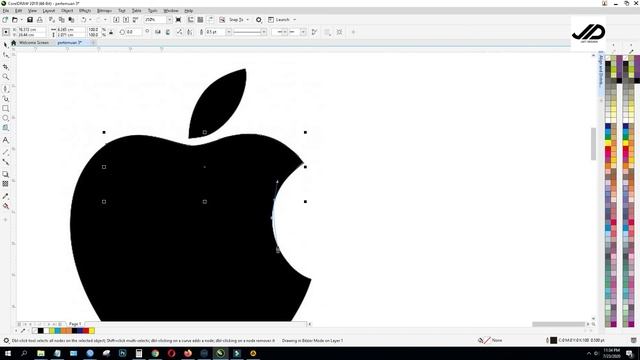The image size is (640, 360).
Task: Toggle show grid button
Action: coord(200,20)
